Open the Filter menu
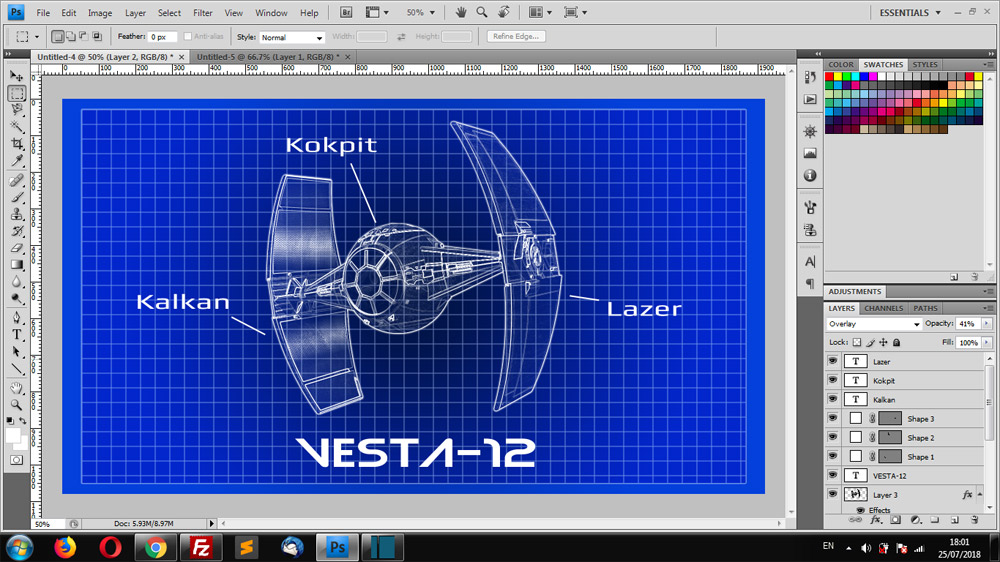This screenshot has height=562, width=1000. (203, 13)
